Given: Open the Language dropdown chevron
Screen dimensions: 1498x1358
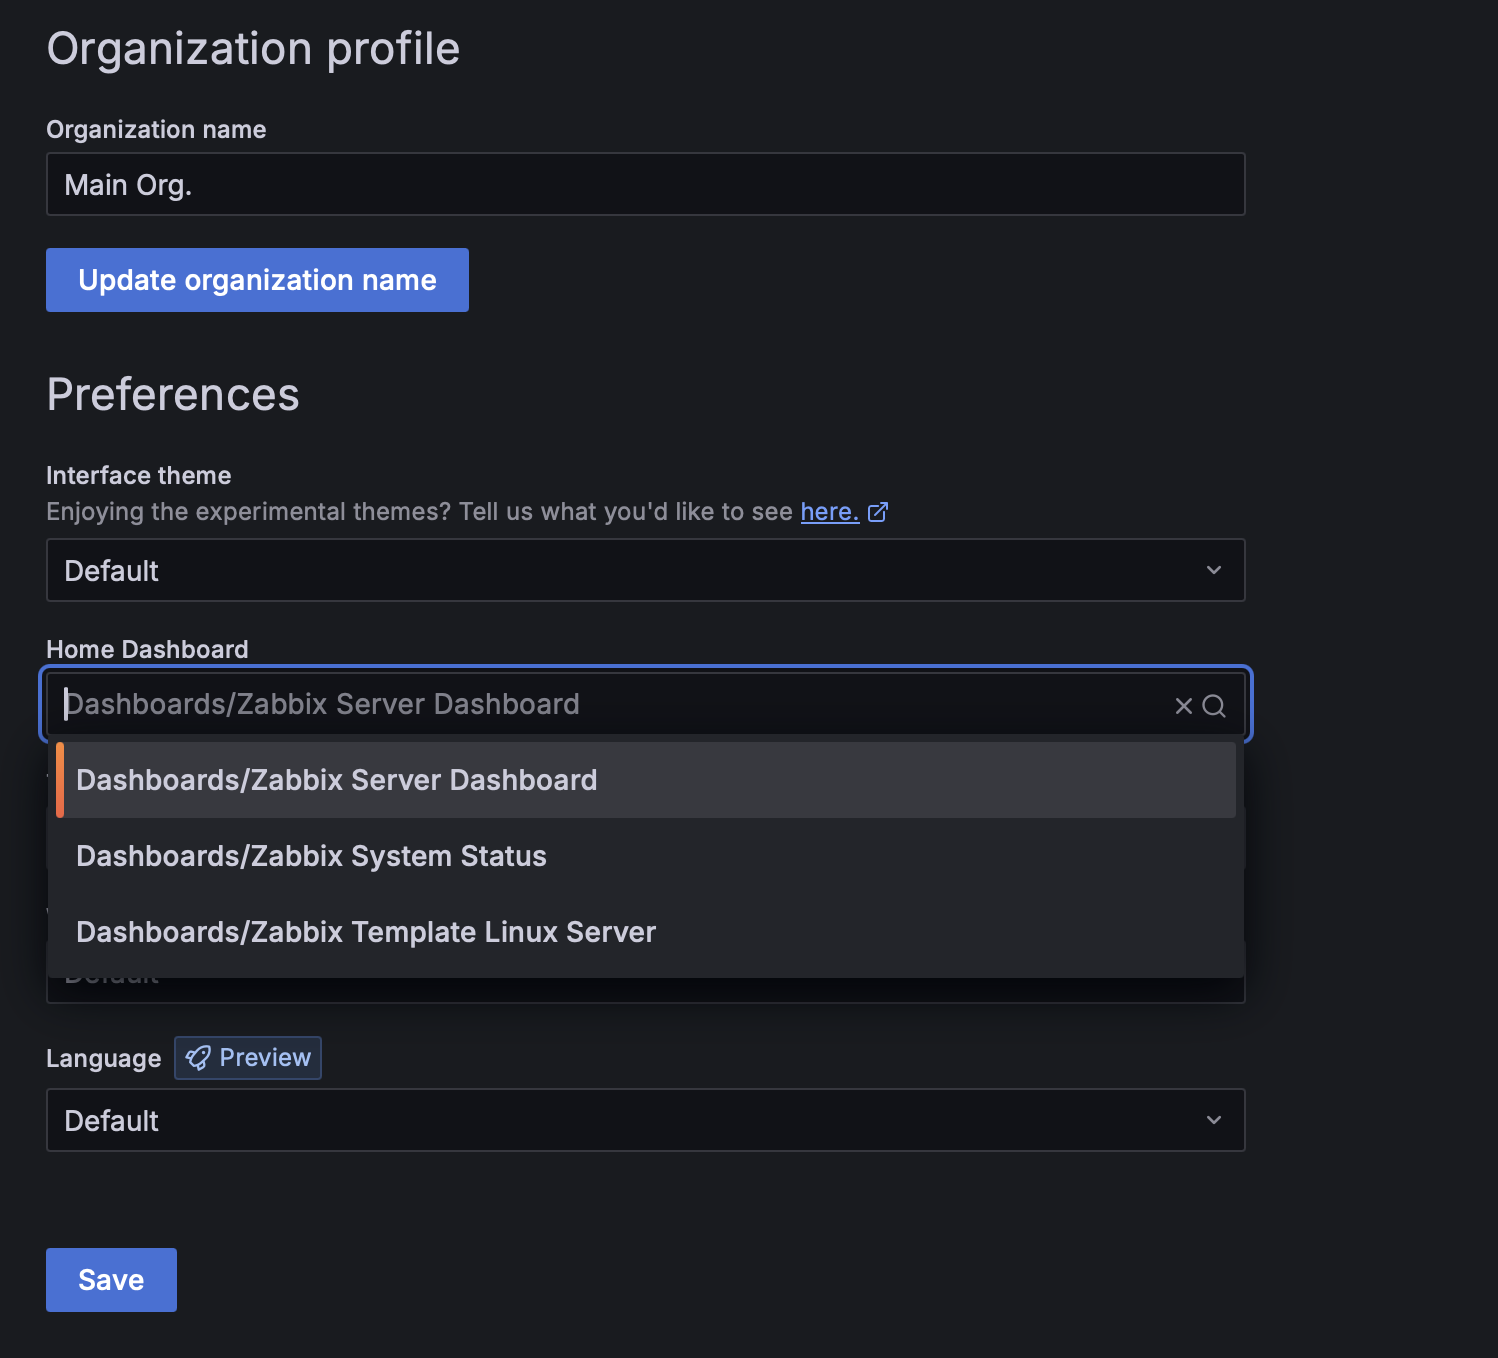Looking at the screenshot, I should (x=1214, y=1120).
